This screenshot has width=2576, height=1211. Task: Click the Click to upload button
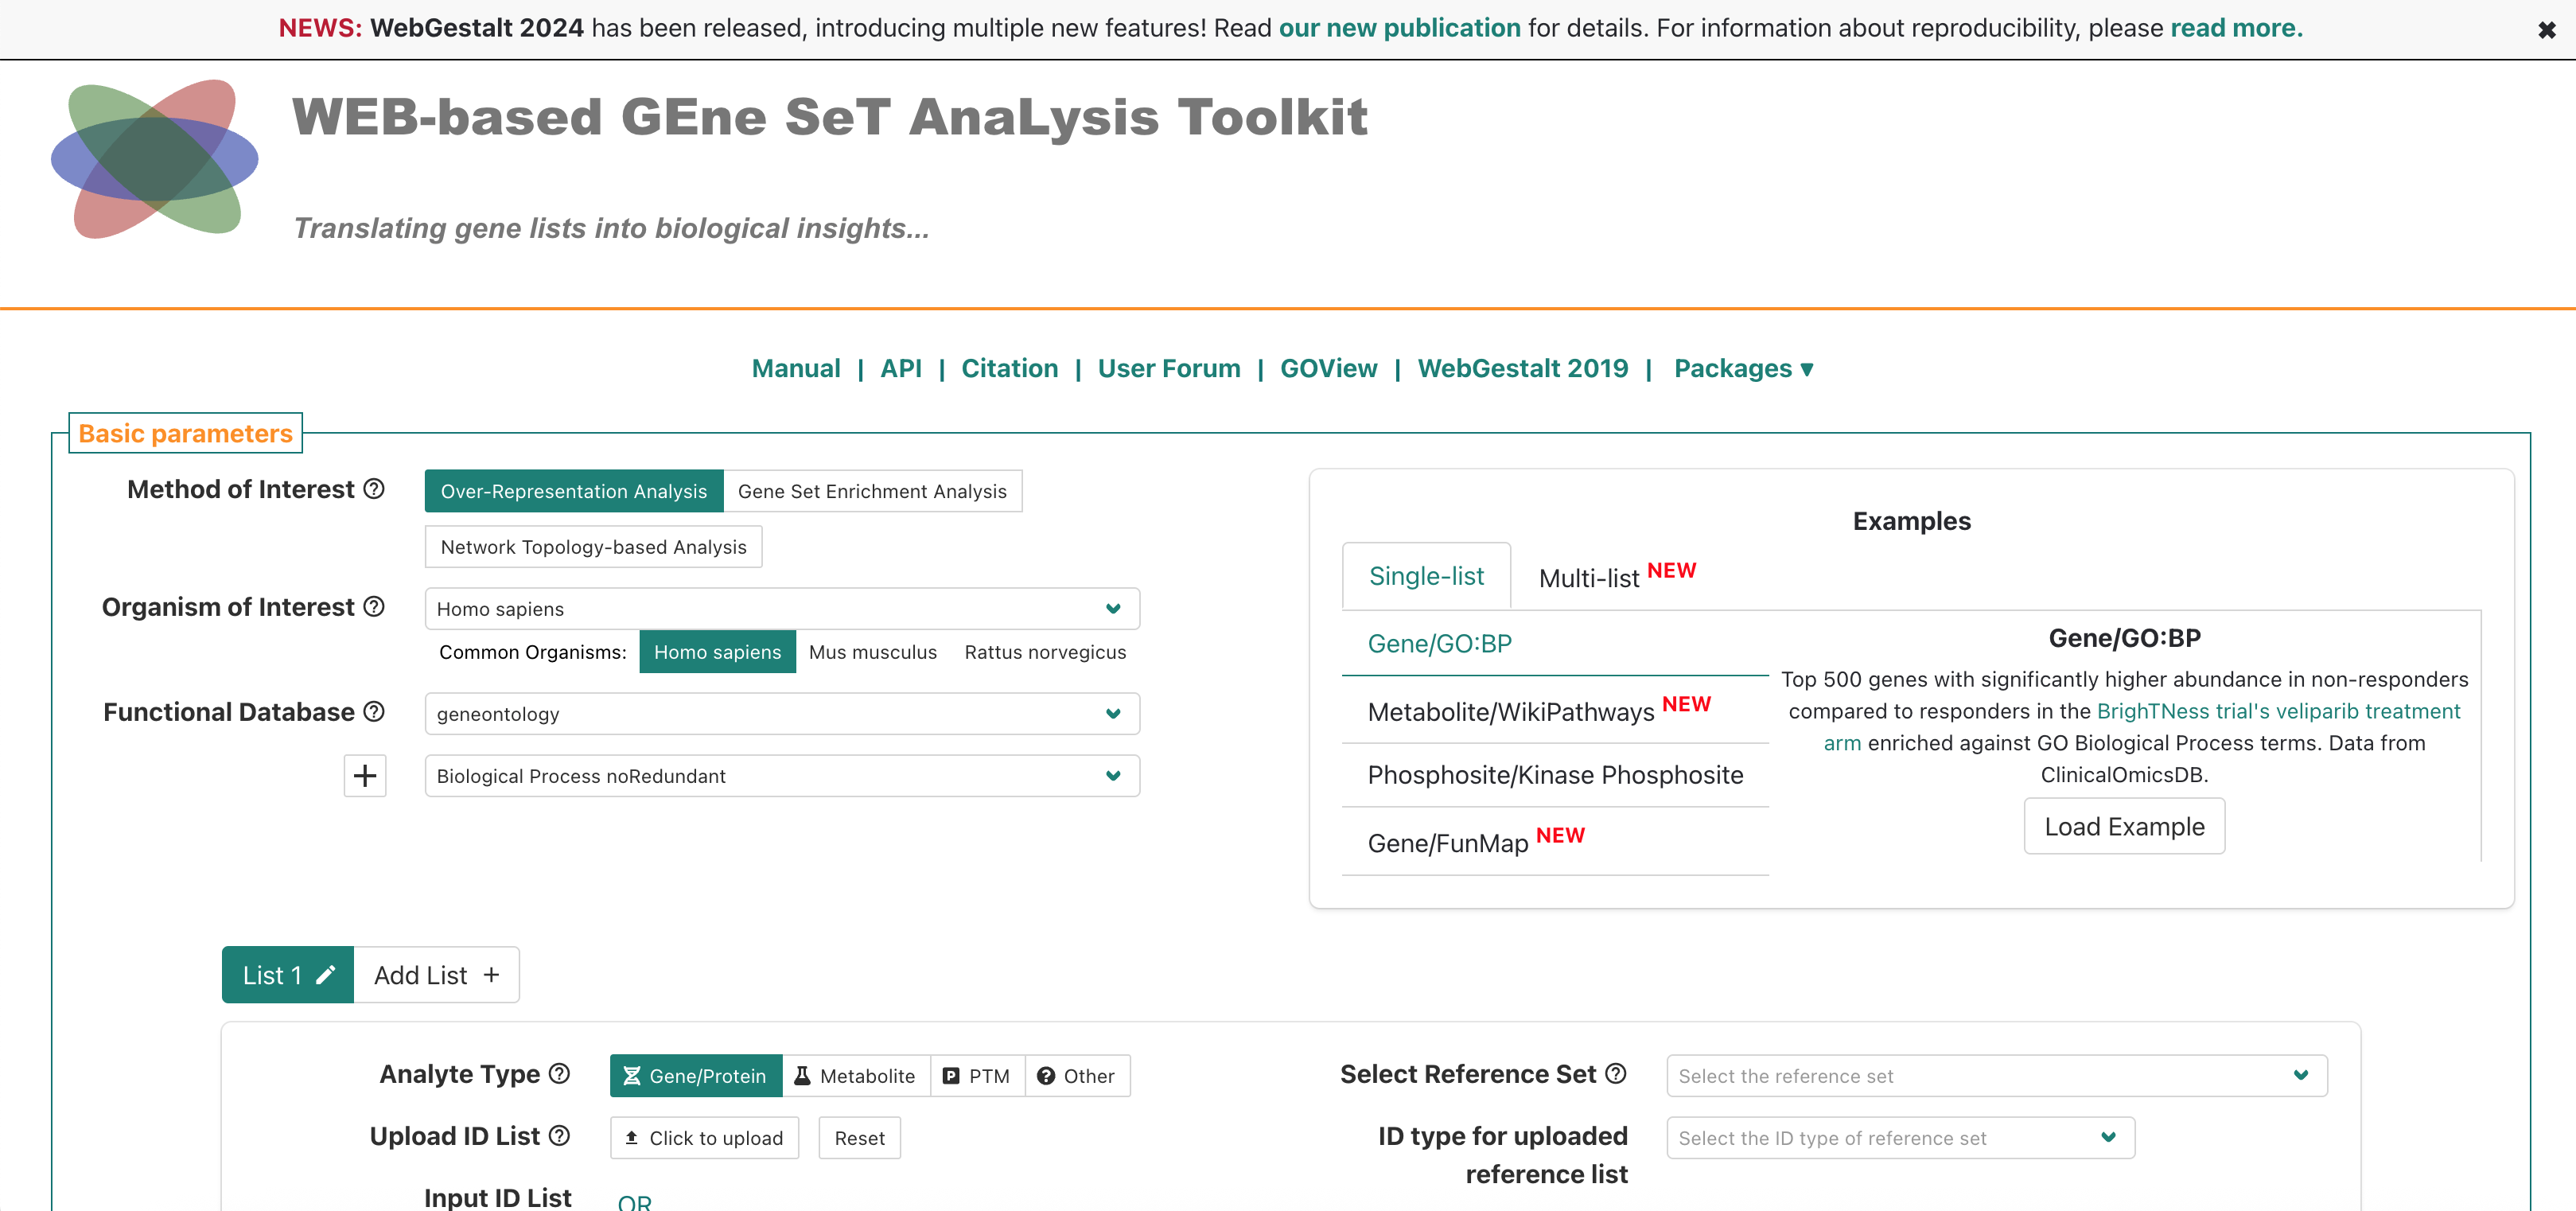[704, 1138]
